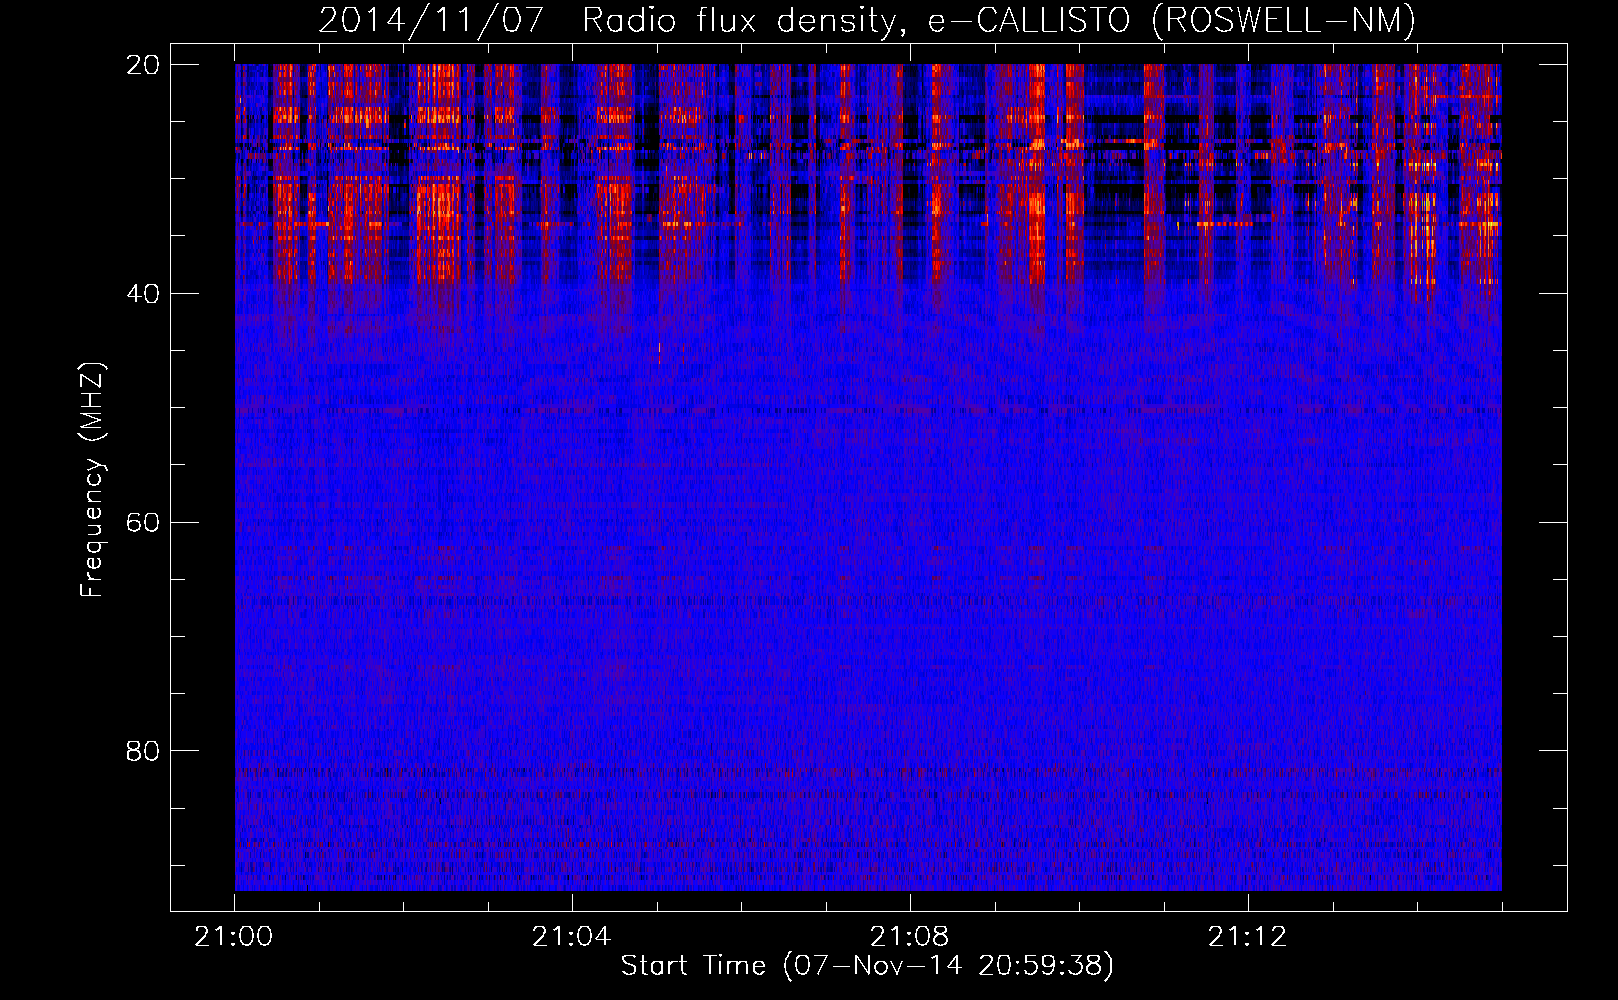Select the "Frequency (MHZ)" y-axis label

92,480
